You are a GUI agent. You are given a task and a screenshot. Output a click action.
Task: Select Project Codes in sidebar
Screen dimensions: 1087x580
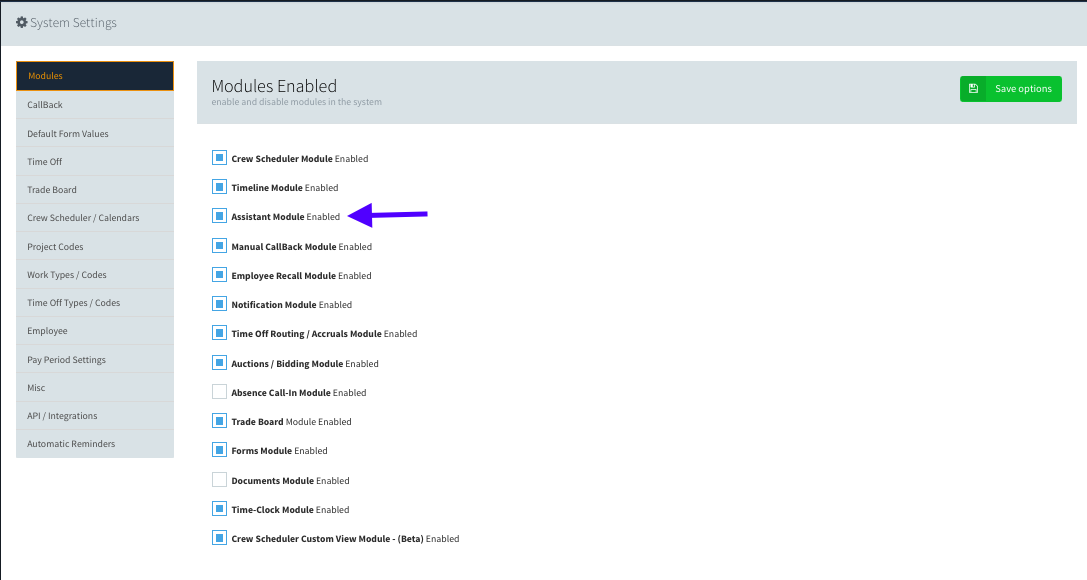(95, 247)
